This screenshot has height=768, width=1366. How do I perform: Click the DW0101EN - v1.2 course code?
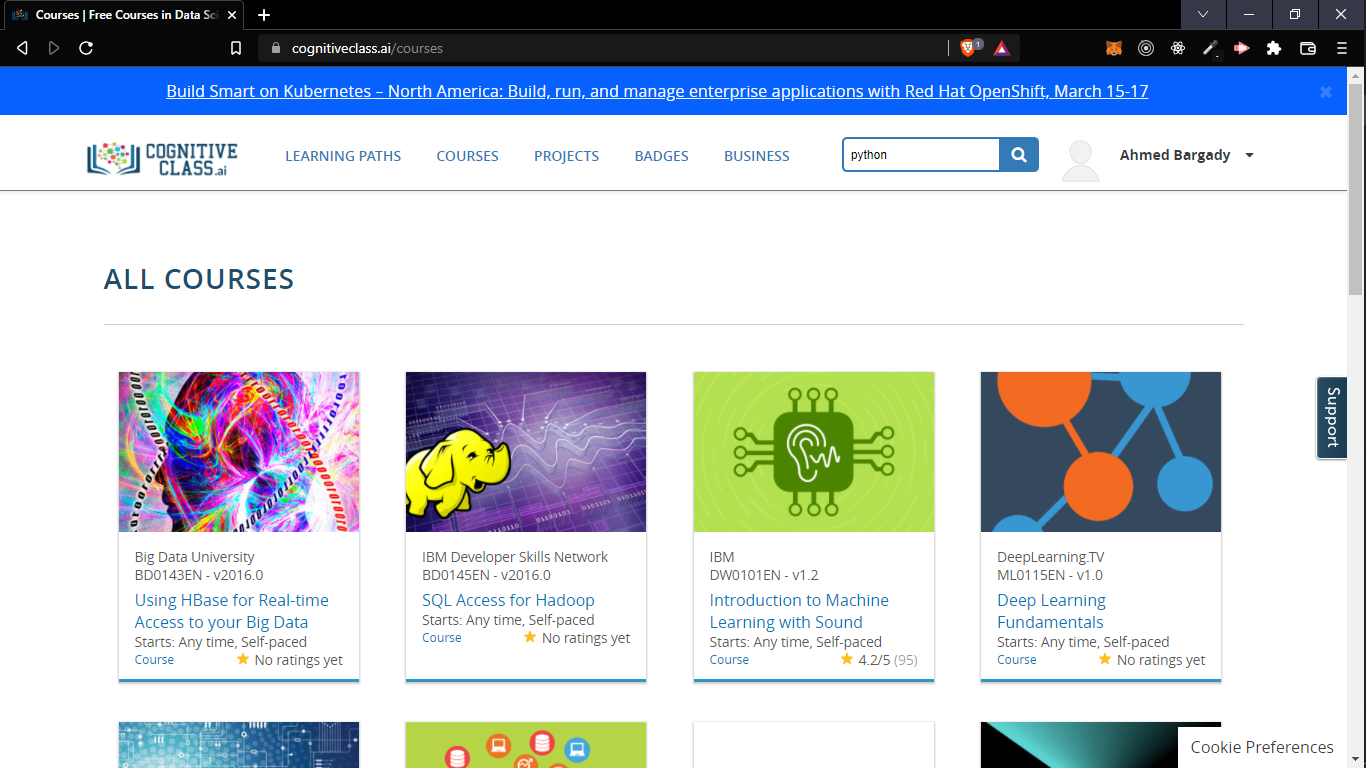764,575
